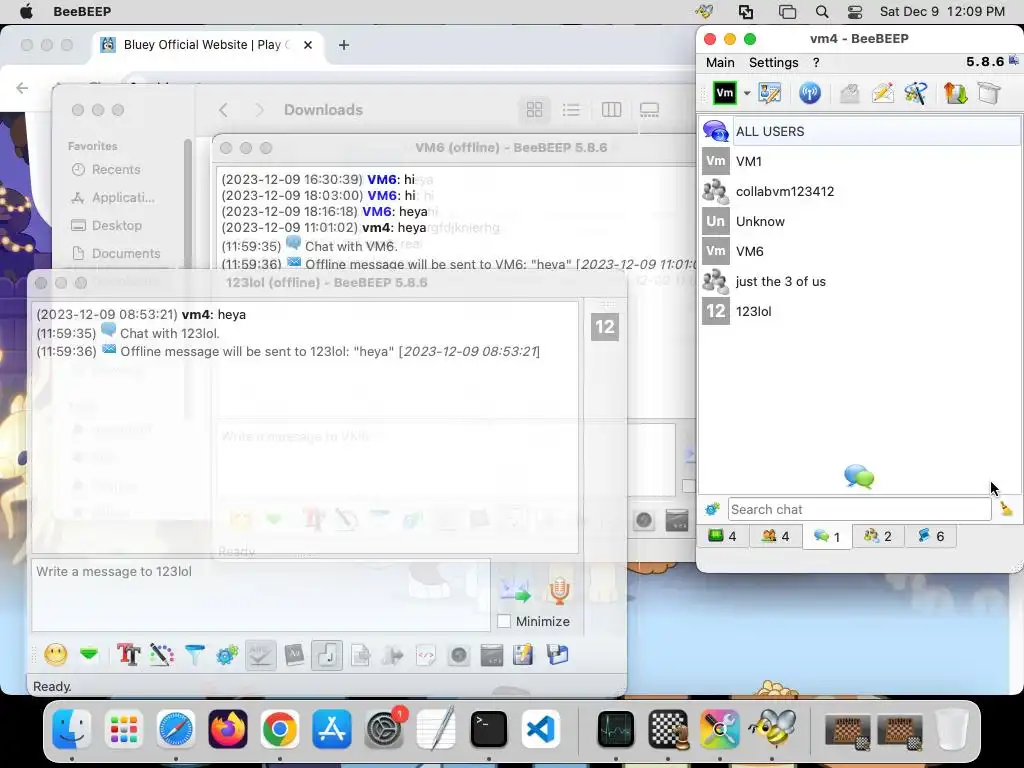Viewport: 1024px width, 768px height.
Task: Focus the 'Write a message to 123lol' field
Action: click(x=261, y=594)
